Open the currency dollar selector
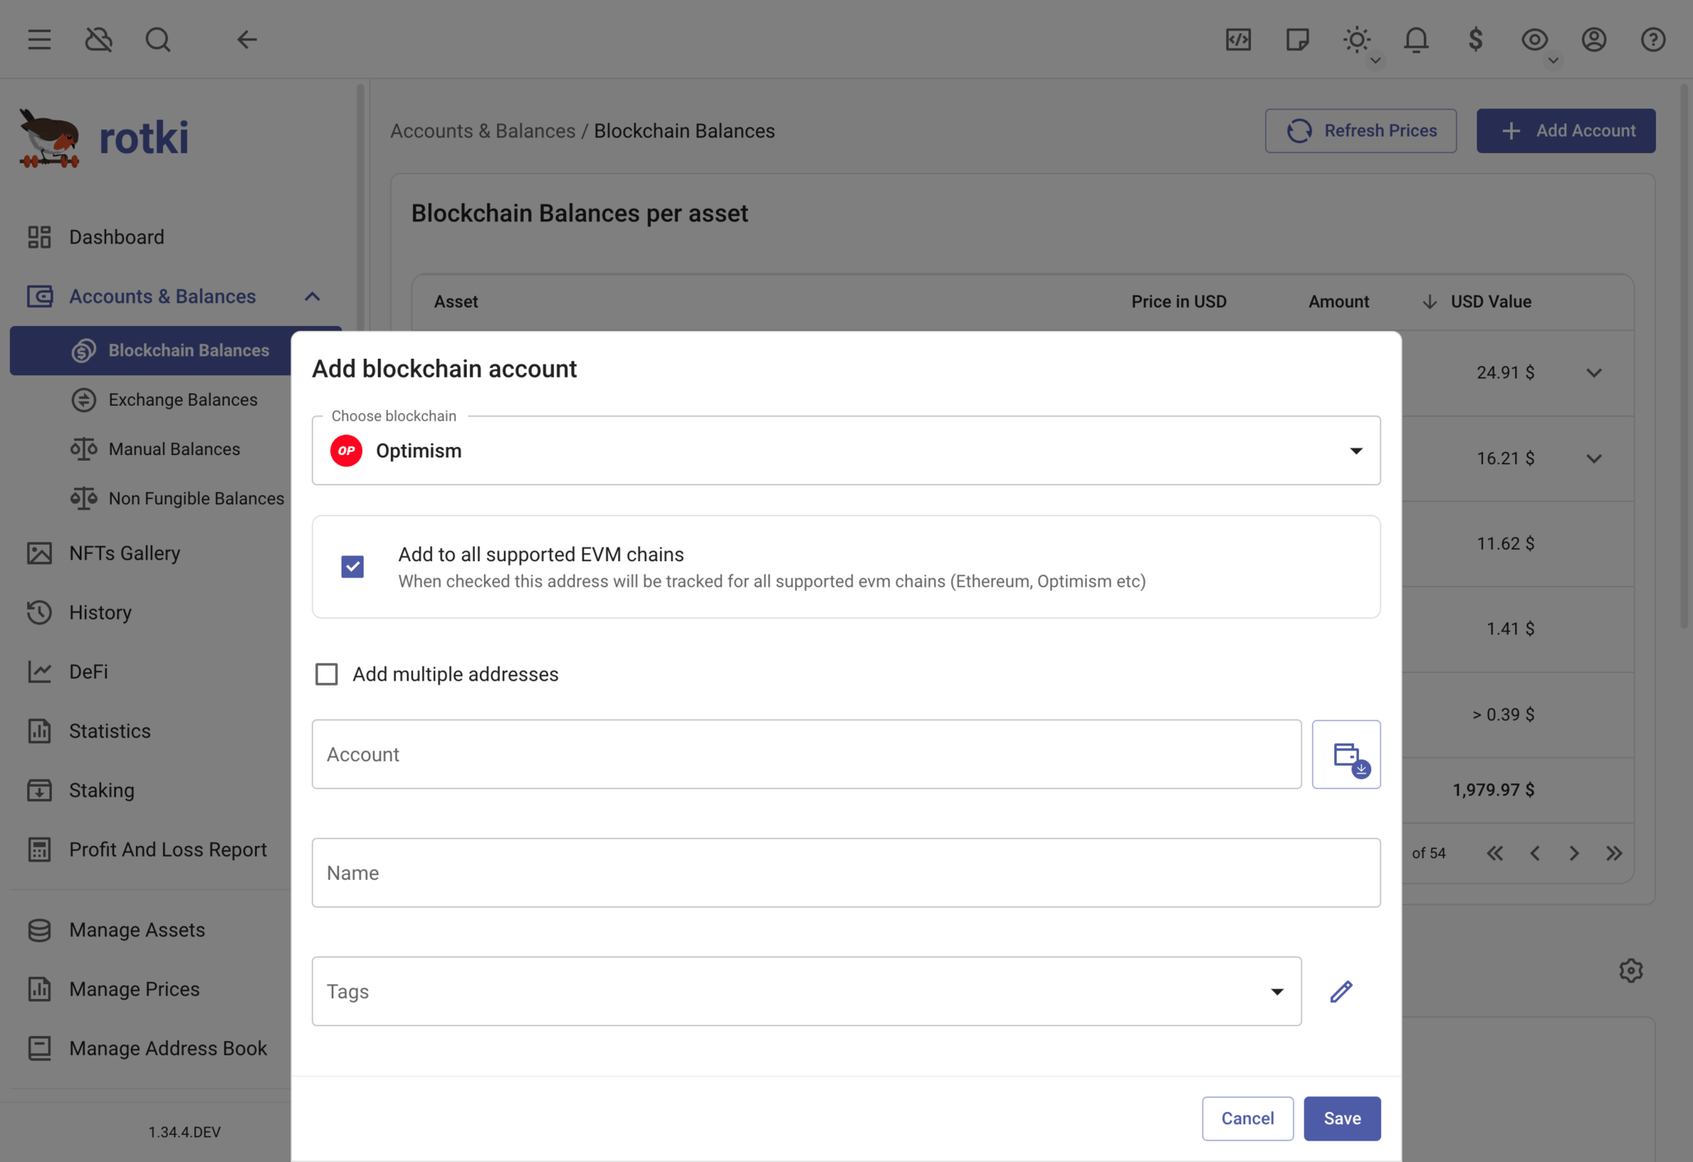The image size is (1693, 1162). [x=1475, y=39]
